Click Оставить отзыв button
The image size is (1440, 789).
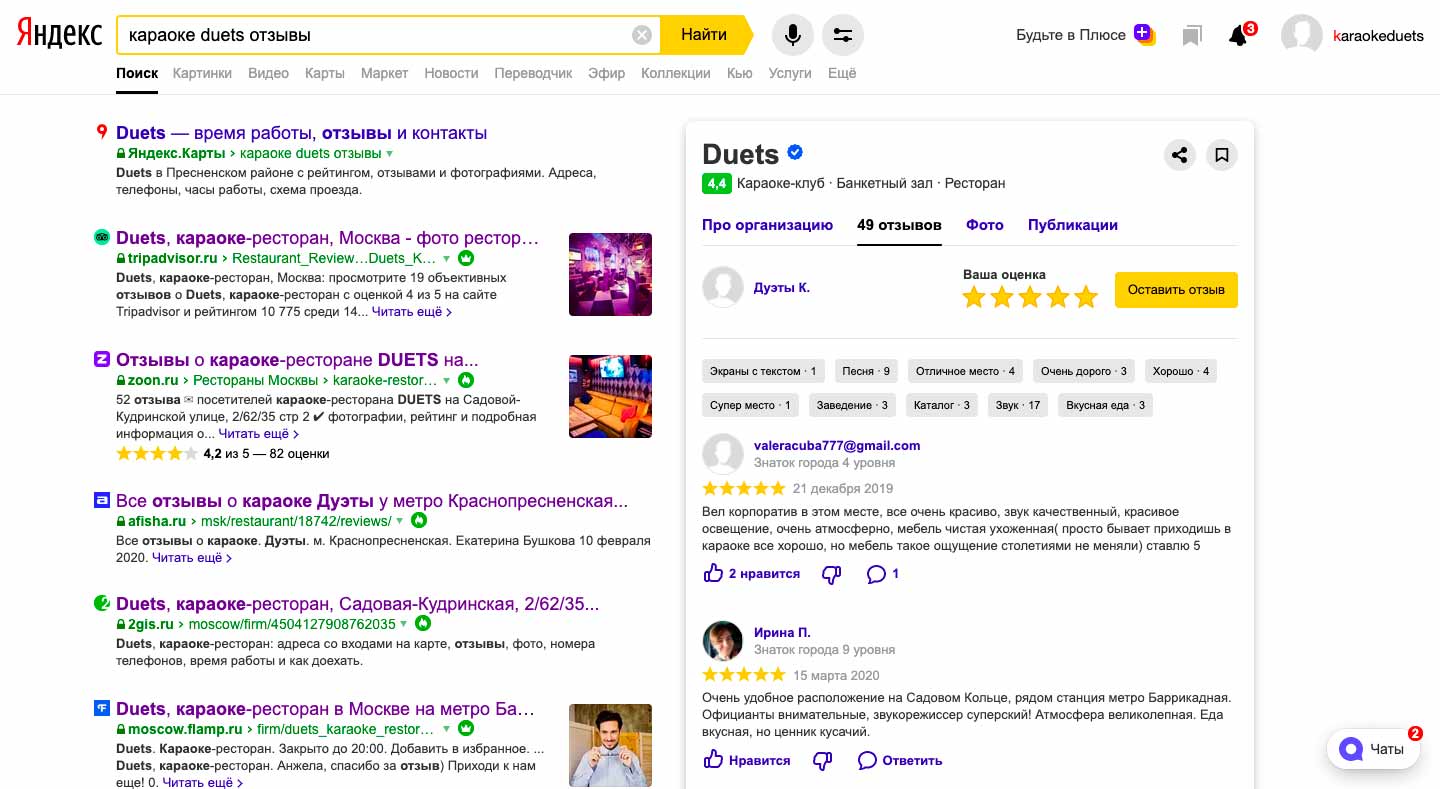[1176, 289]
